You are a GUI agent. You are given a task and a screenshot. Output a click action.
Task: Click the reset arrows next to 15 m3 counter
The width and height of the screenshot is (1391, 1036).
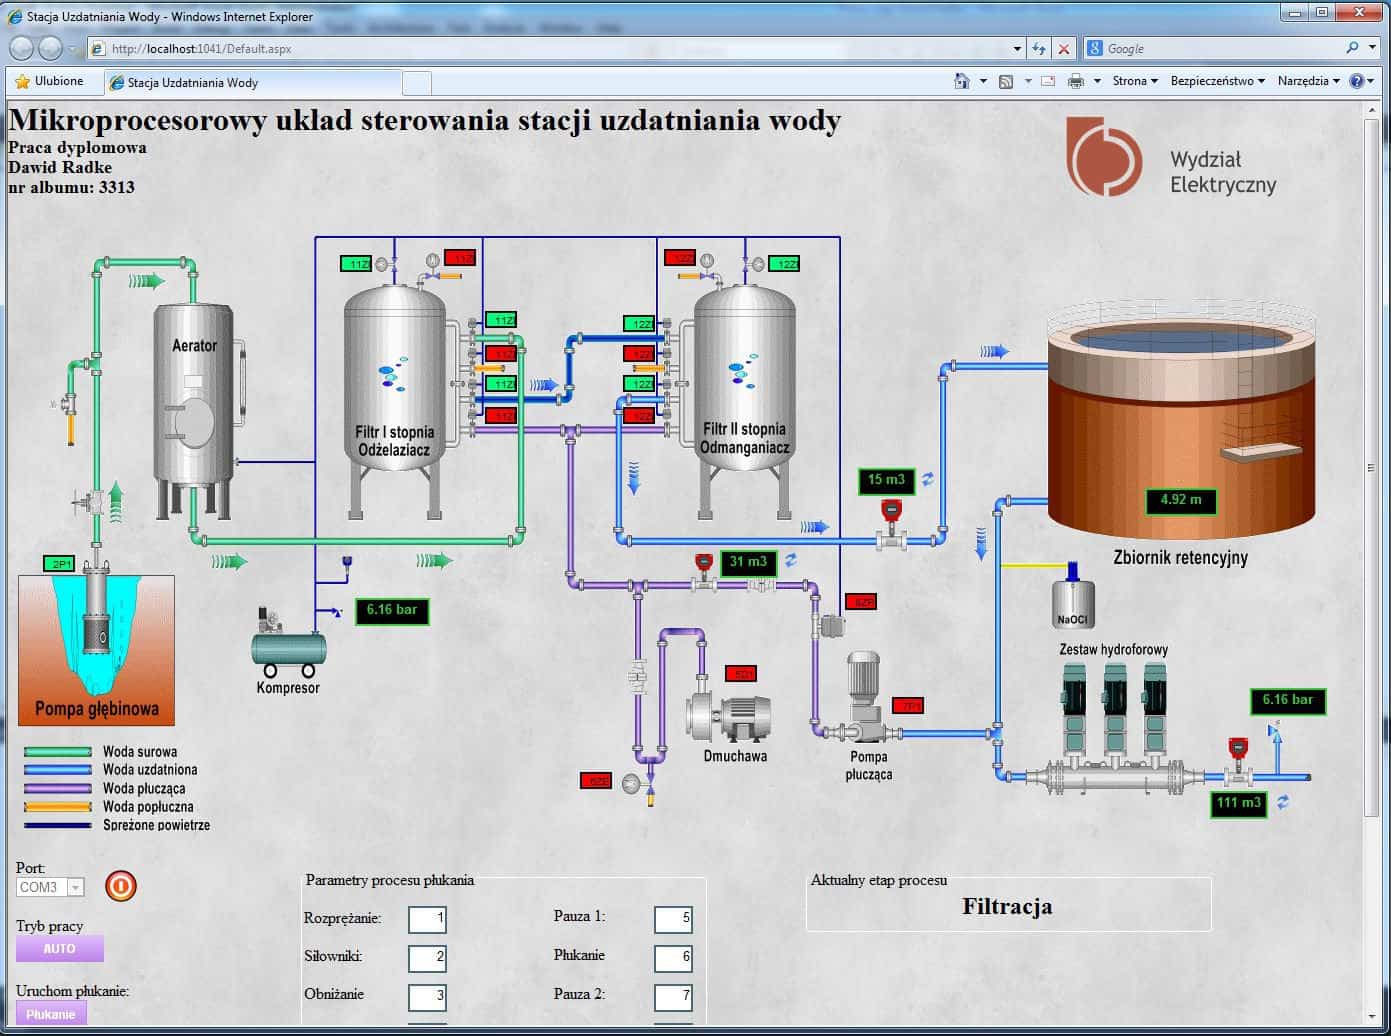(928, 480)
